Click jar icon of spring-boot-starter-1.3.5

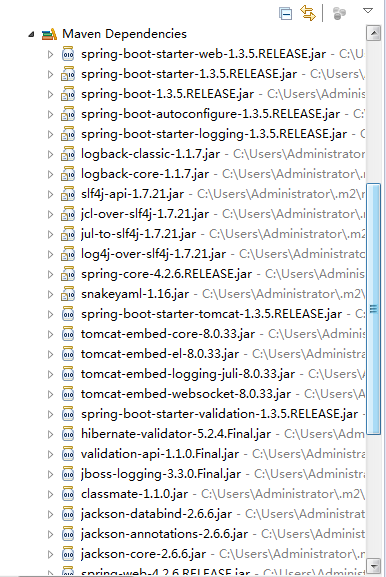pos(68,74)
